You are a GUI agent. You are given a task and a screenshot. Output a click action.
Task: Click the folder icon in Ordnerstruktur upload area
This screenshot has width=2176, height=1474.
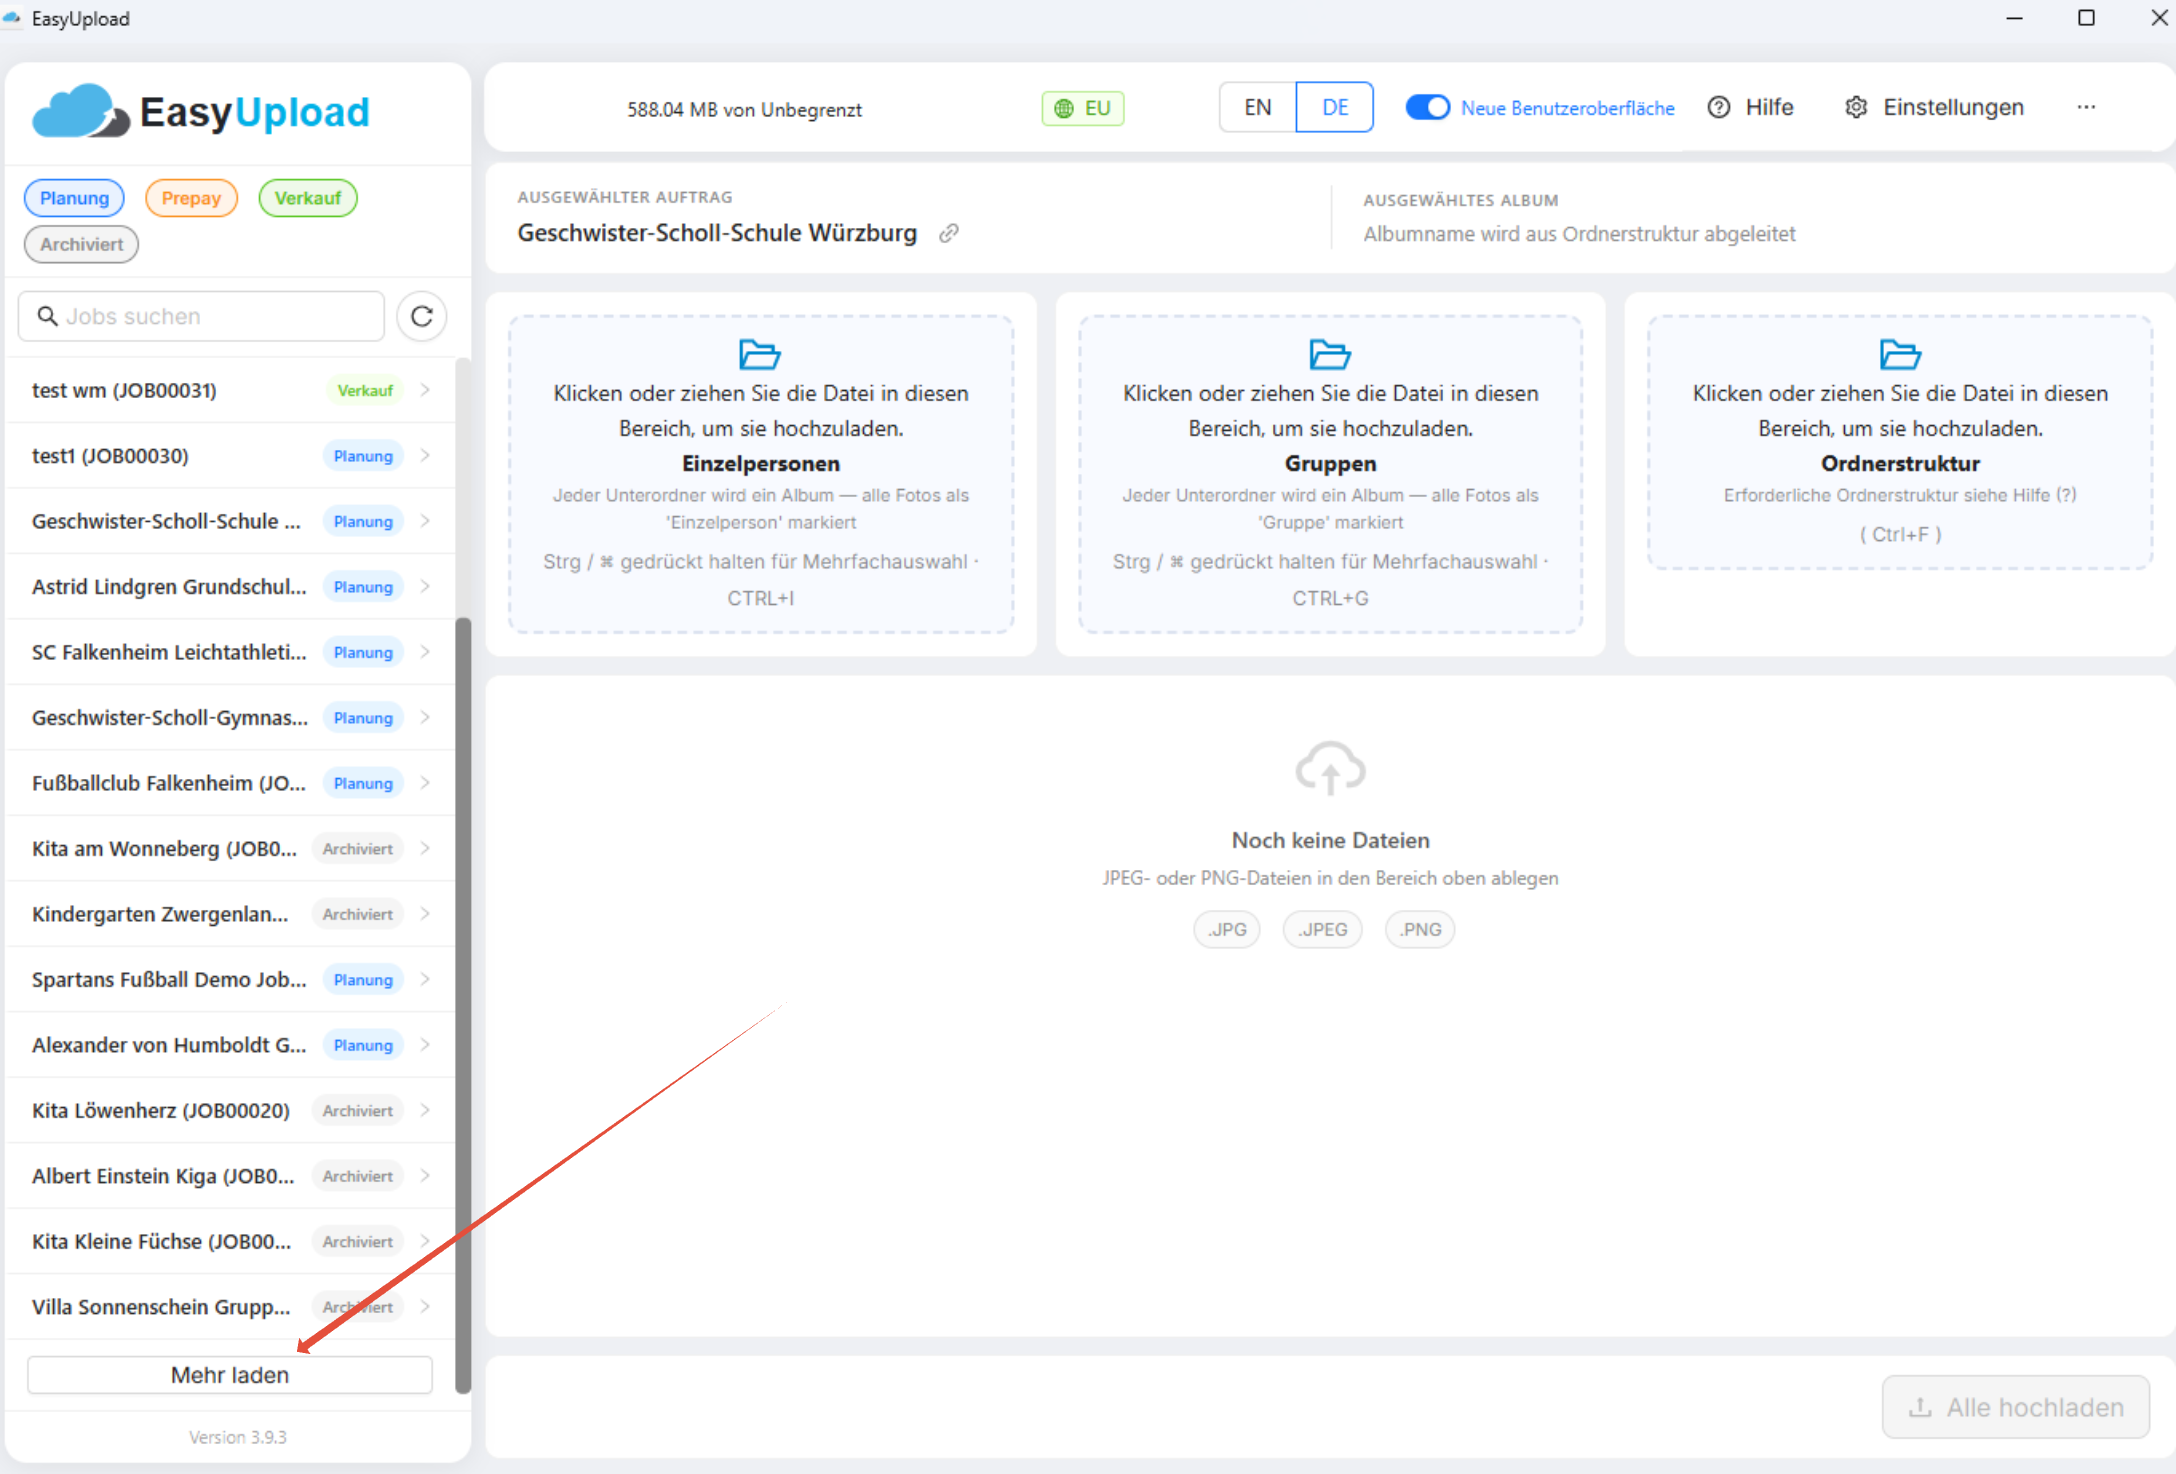[1900, 354]
